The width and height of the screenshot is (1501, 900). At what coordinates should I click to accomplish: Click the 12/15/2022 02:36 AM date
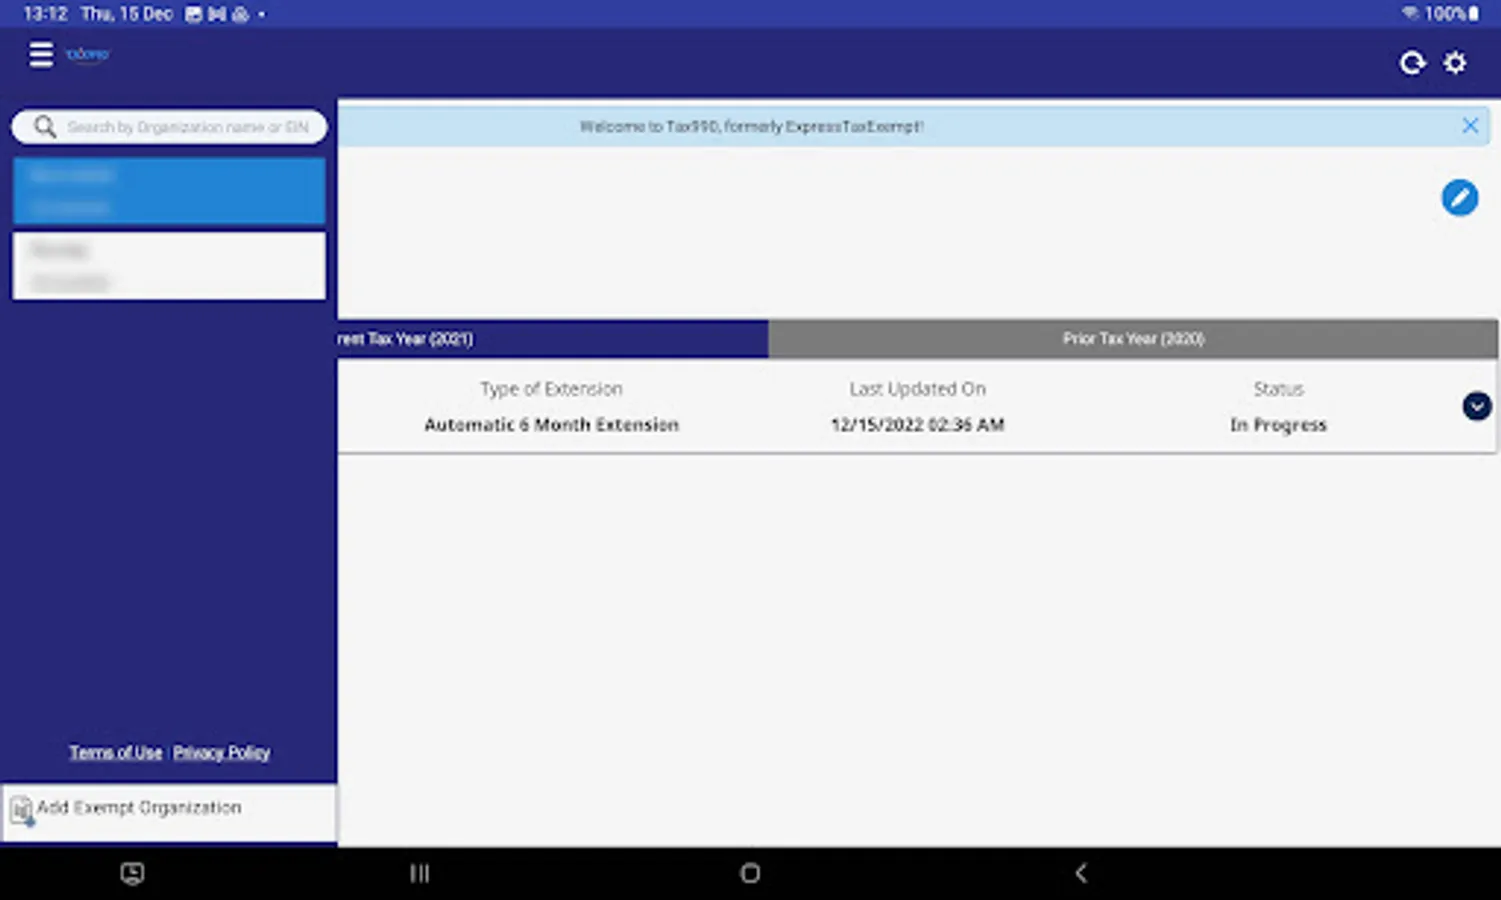(917, 425)
